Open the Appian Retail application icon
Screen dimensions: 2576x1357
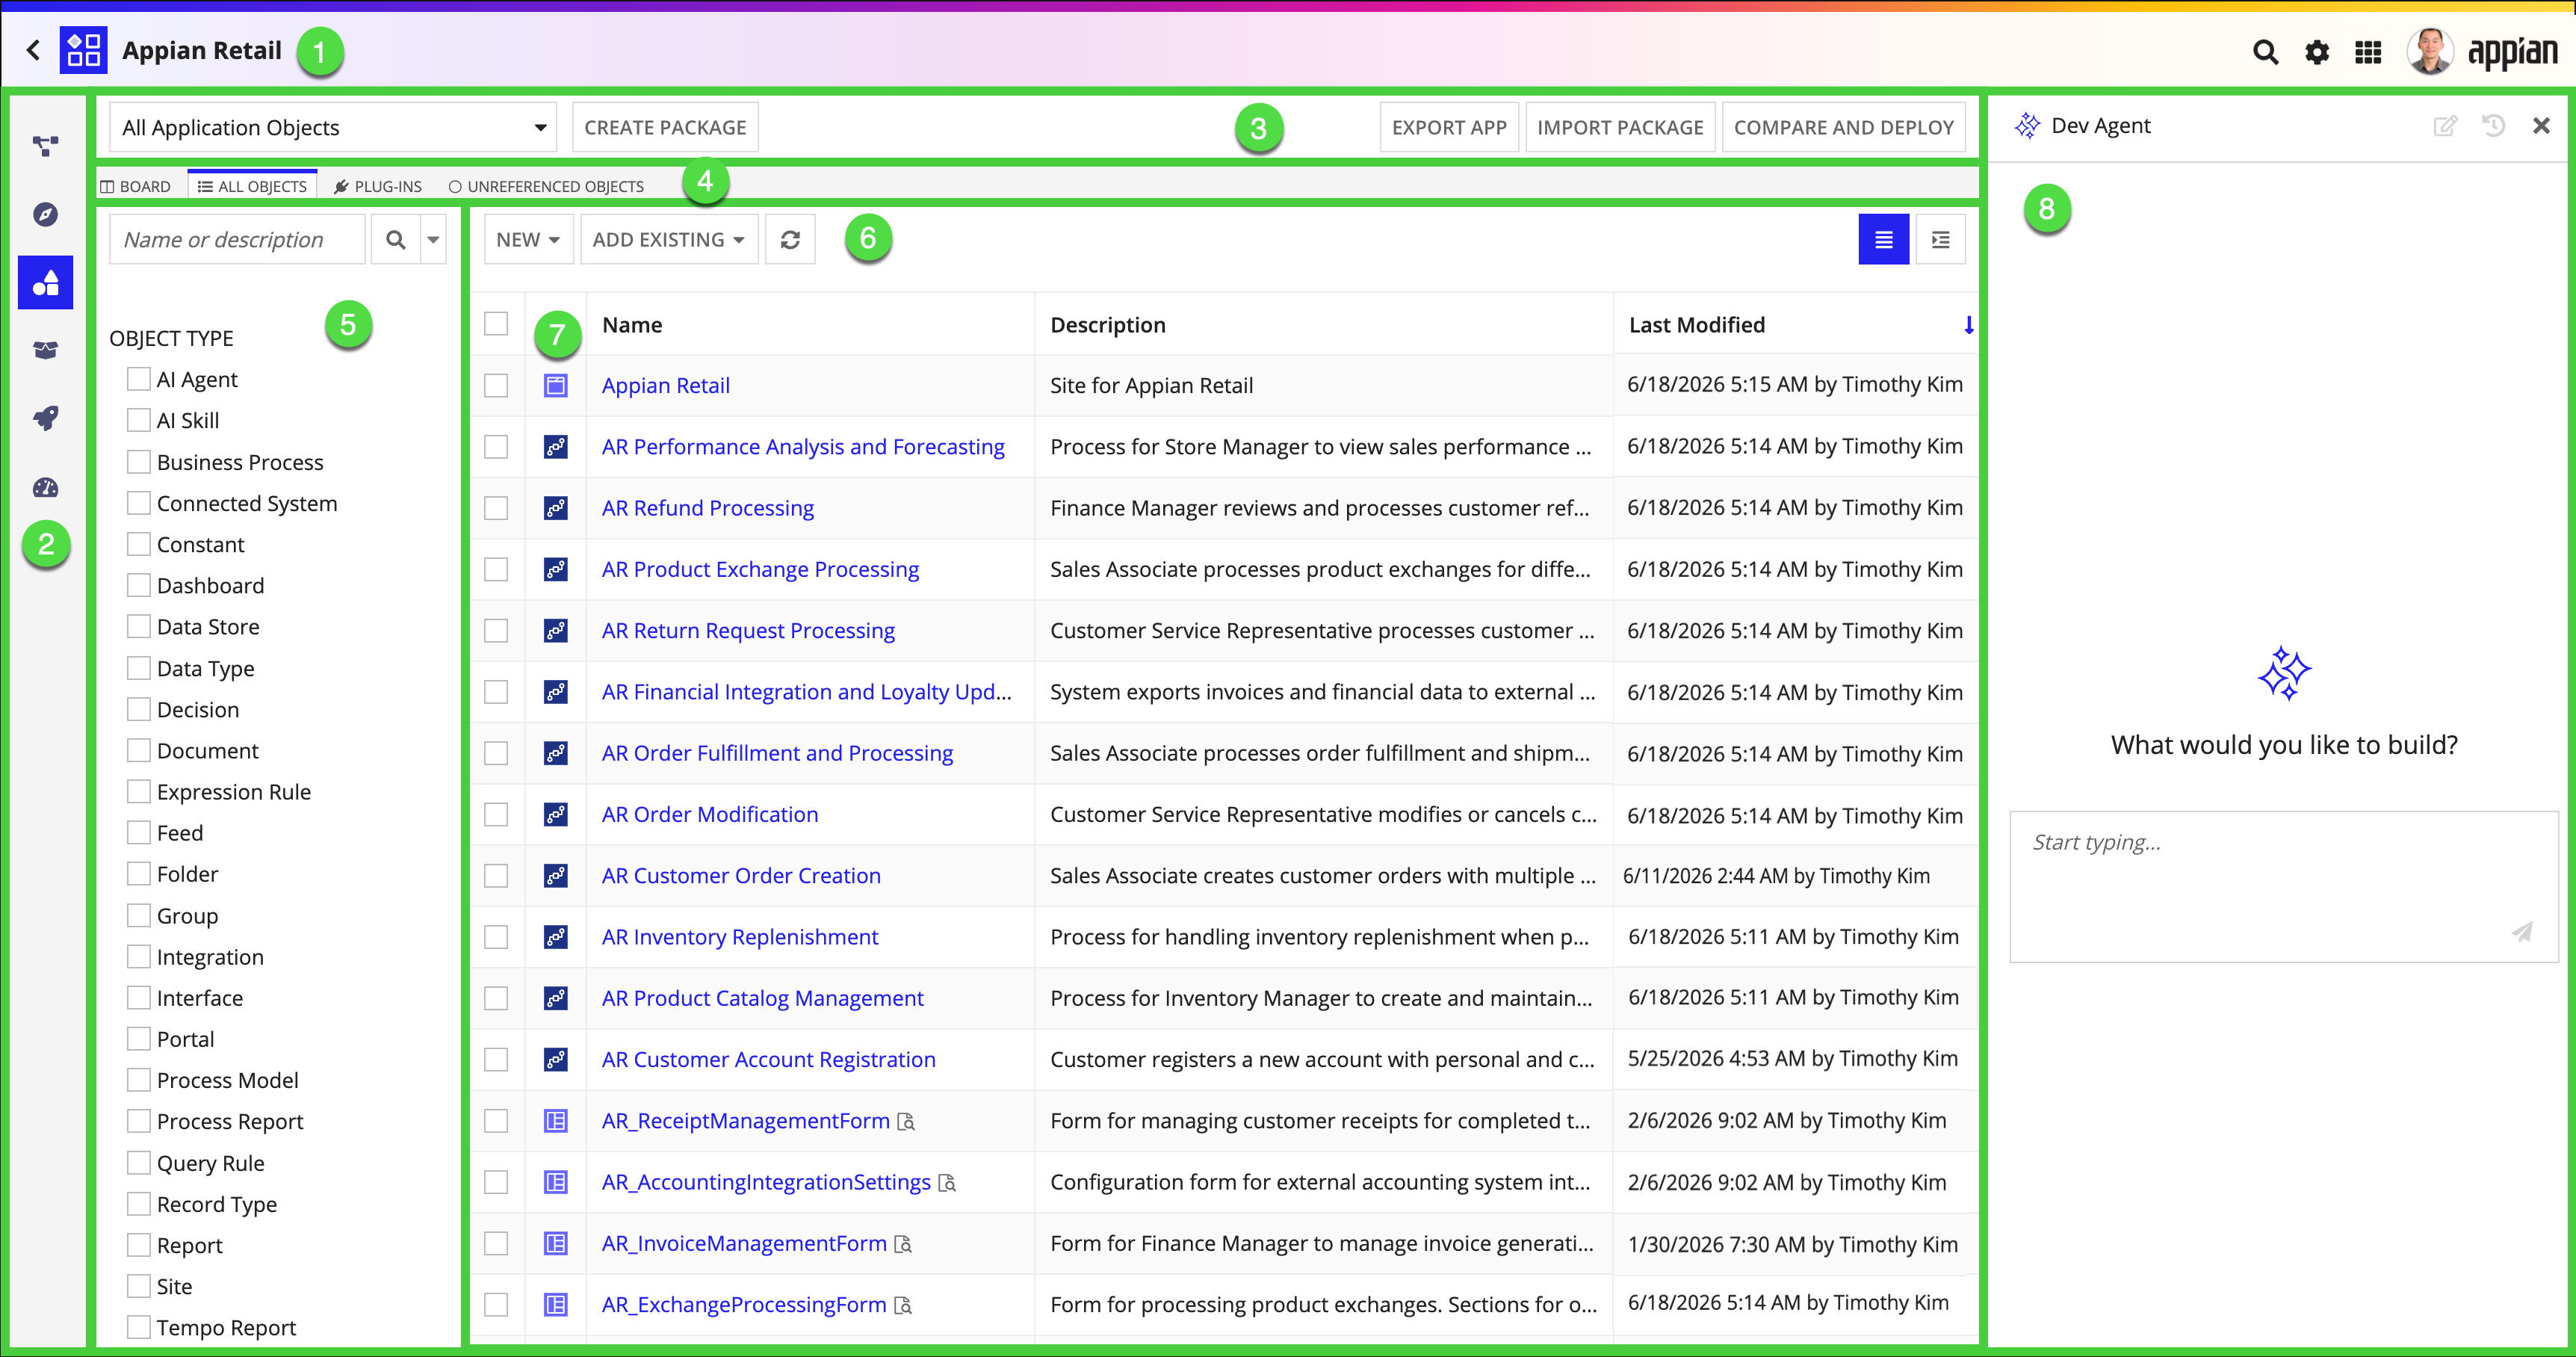(x=84, y=50)
